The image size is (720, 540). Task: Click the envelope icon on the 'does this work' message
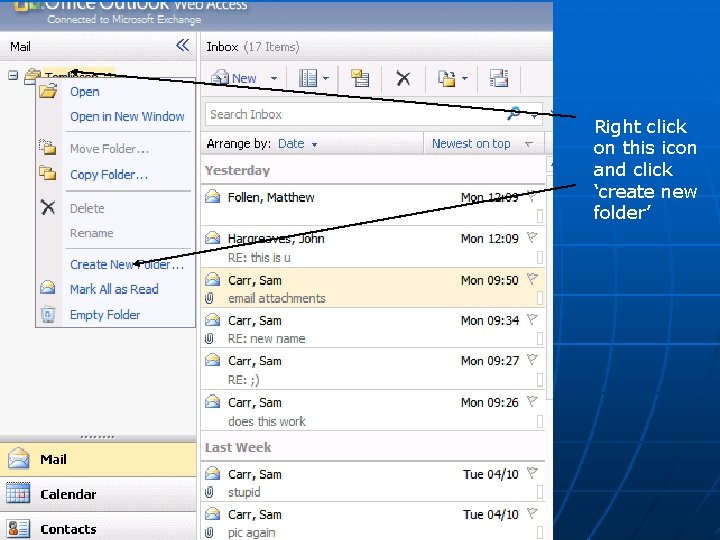(x=212, y=402)
